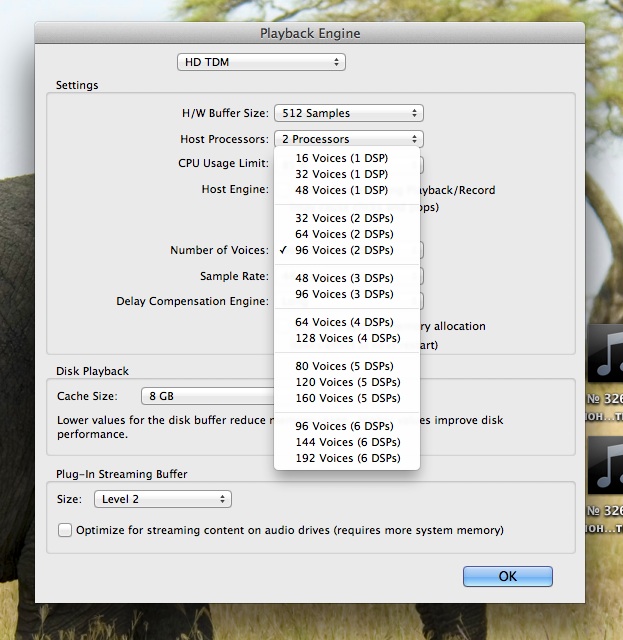This screenshot has height=640, width=623.
Task: Select 32 Voices (1 DSP)
Action: coord(347,174)
